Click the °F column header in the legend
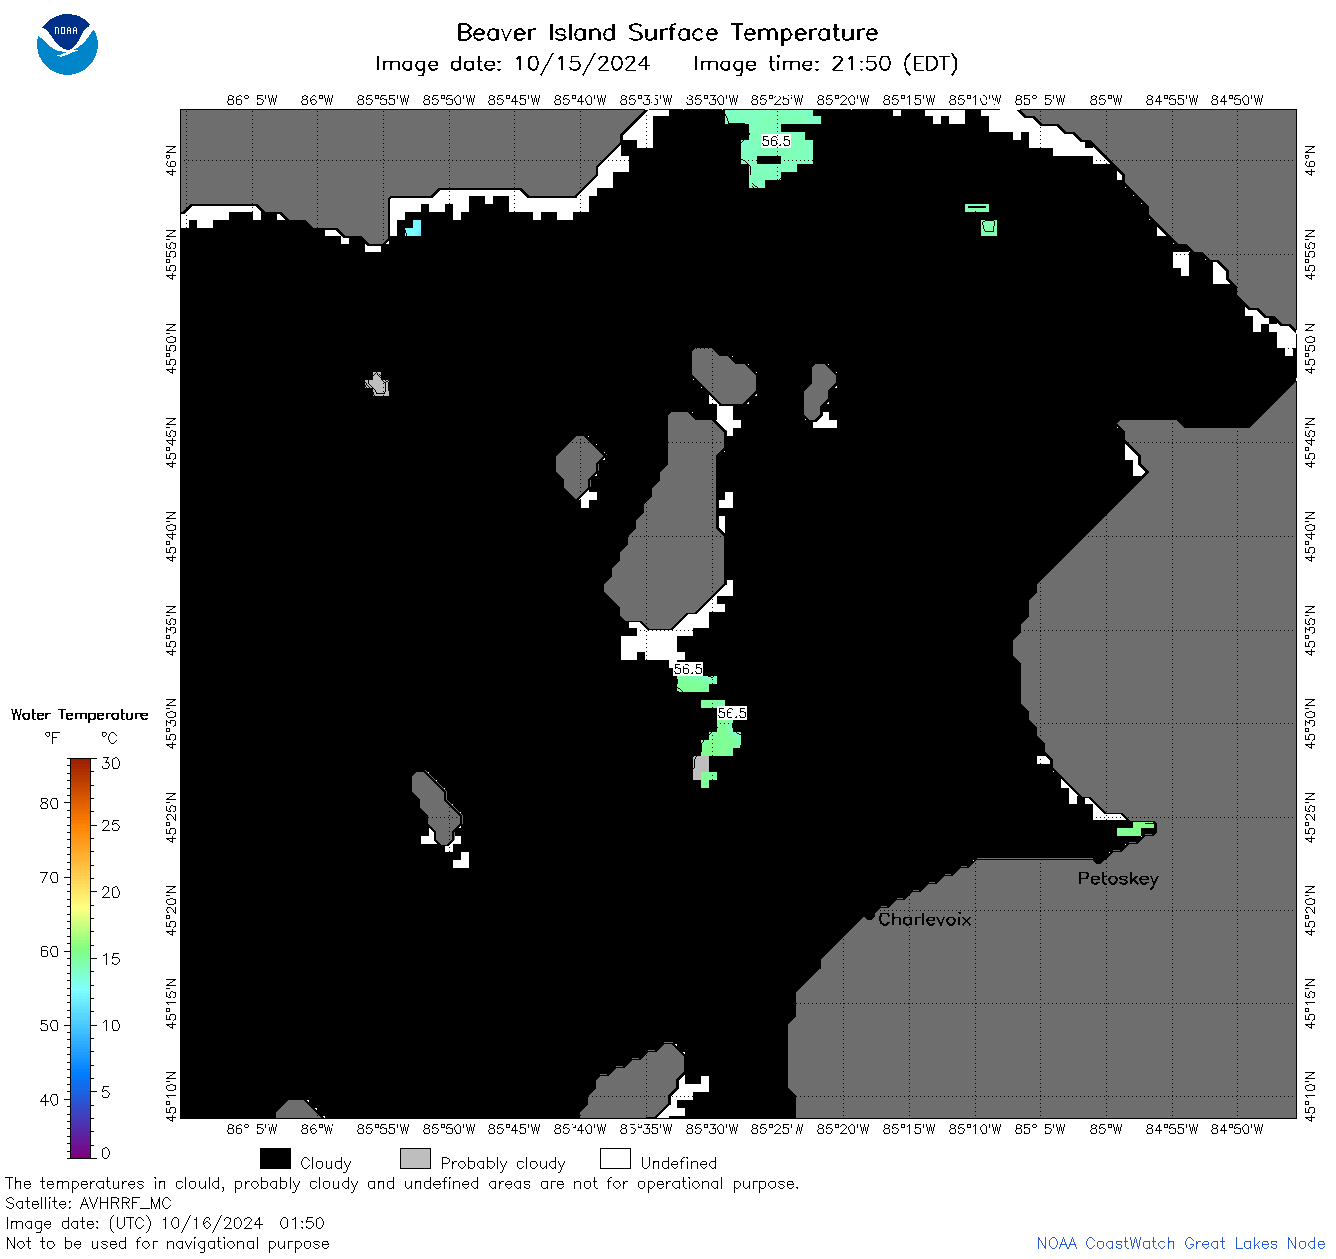The image size is (1336, 1259). click(52, 738)
